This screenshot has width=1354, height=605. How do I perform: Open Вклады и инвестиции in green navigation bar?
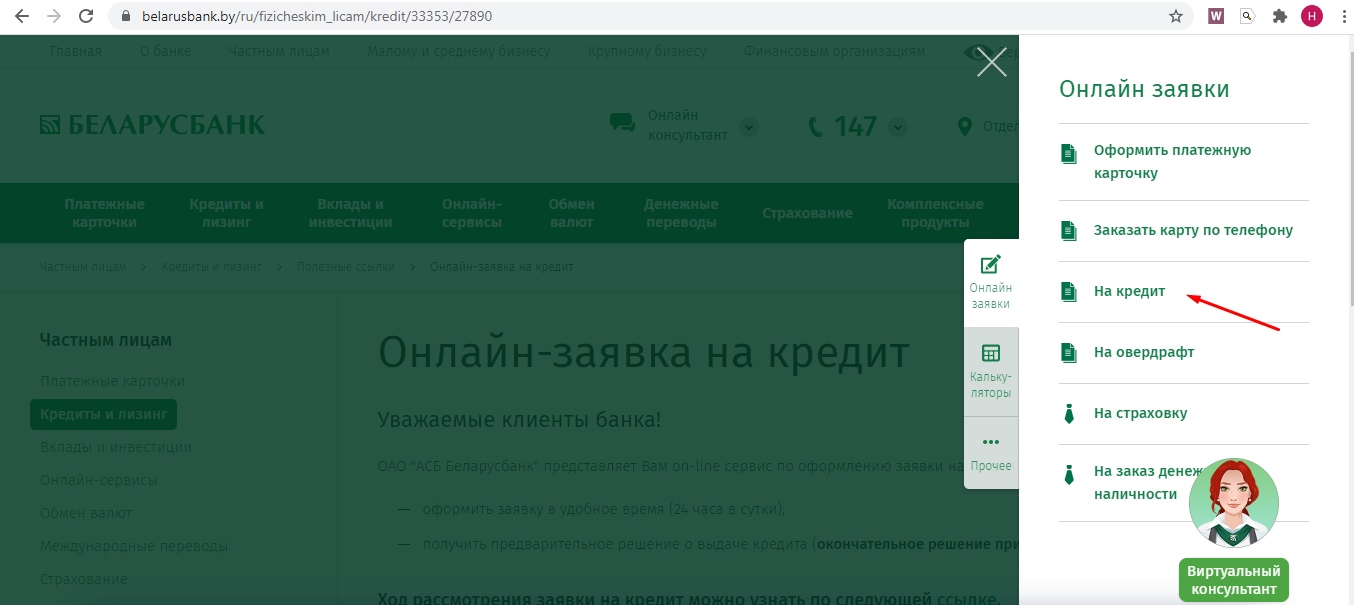click(350, 213)
